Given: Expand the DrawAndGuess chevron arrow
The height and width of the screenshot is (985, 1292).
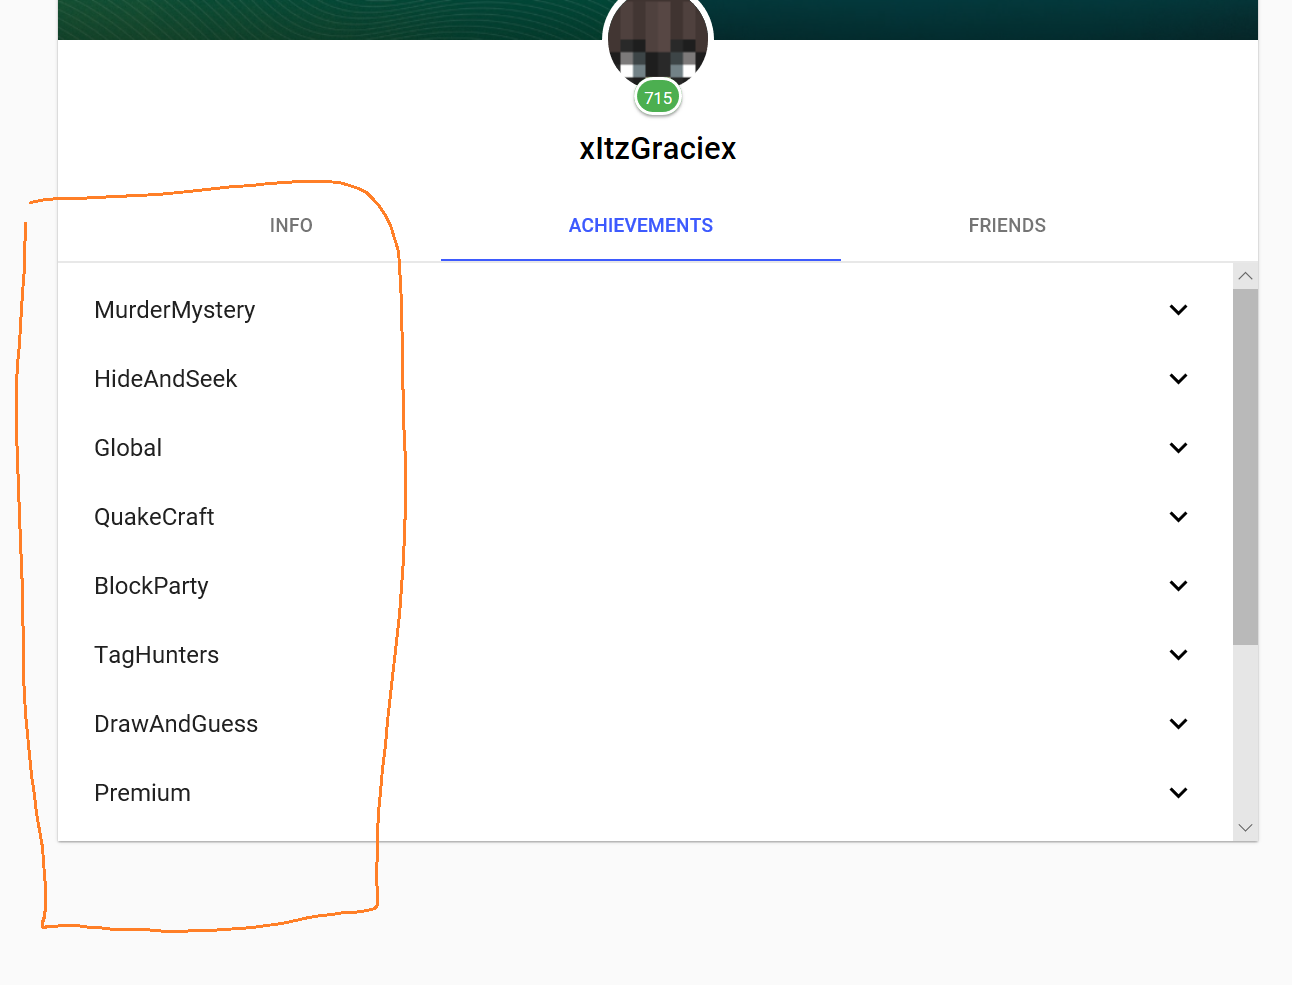Looking at the screenshot, I should [x=1179, y=724].
